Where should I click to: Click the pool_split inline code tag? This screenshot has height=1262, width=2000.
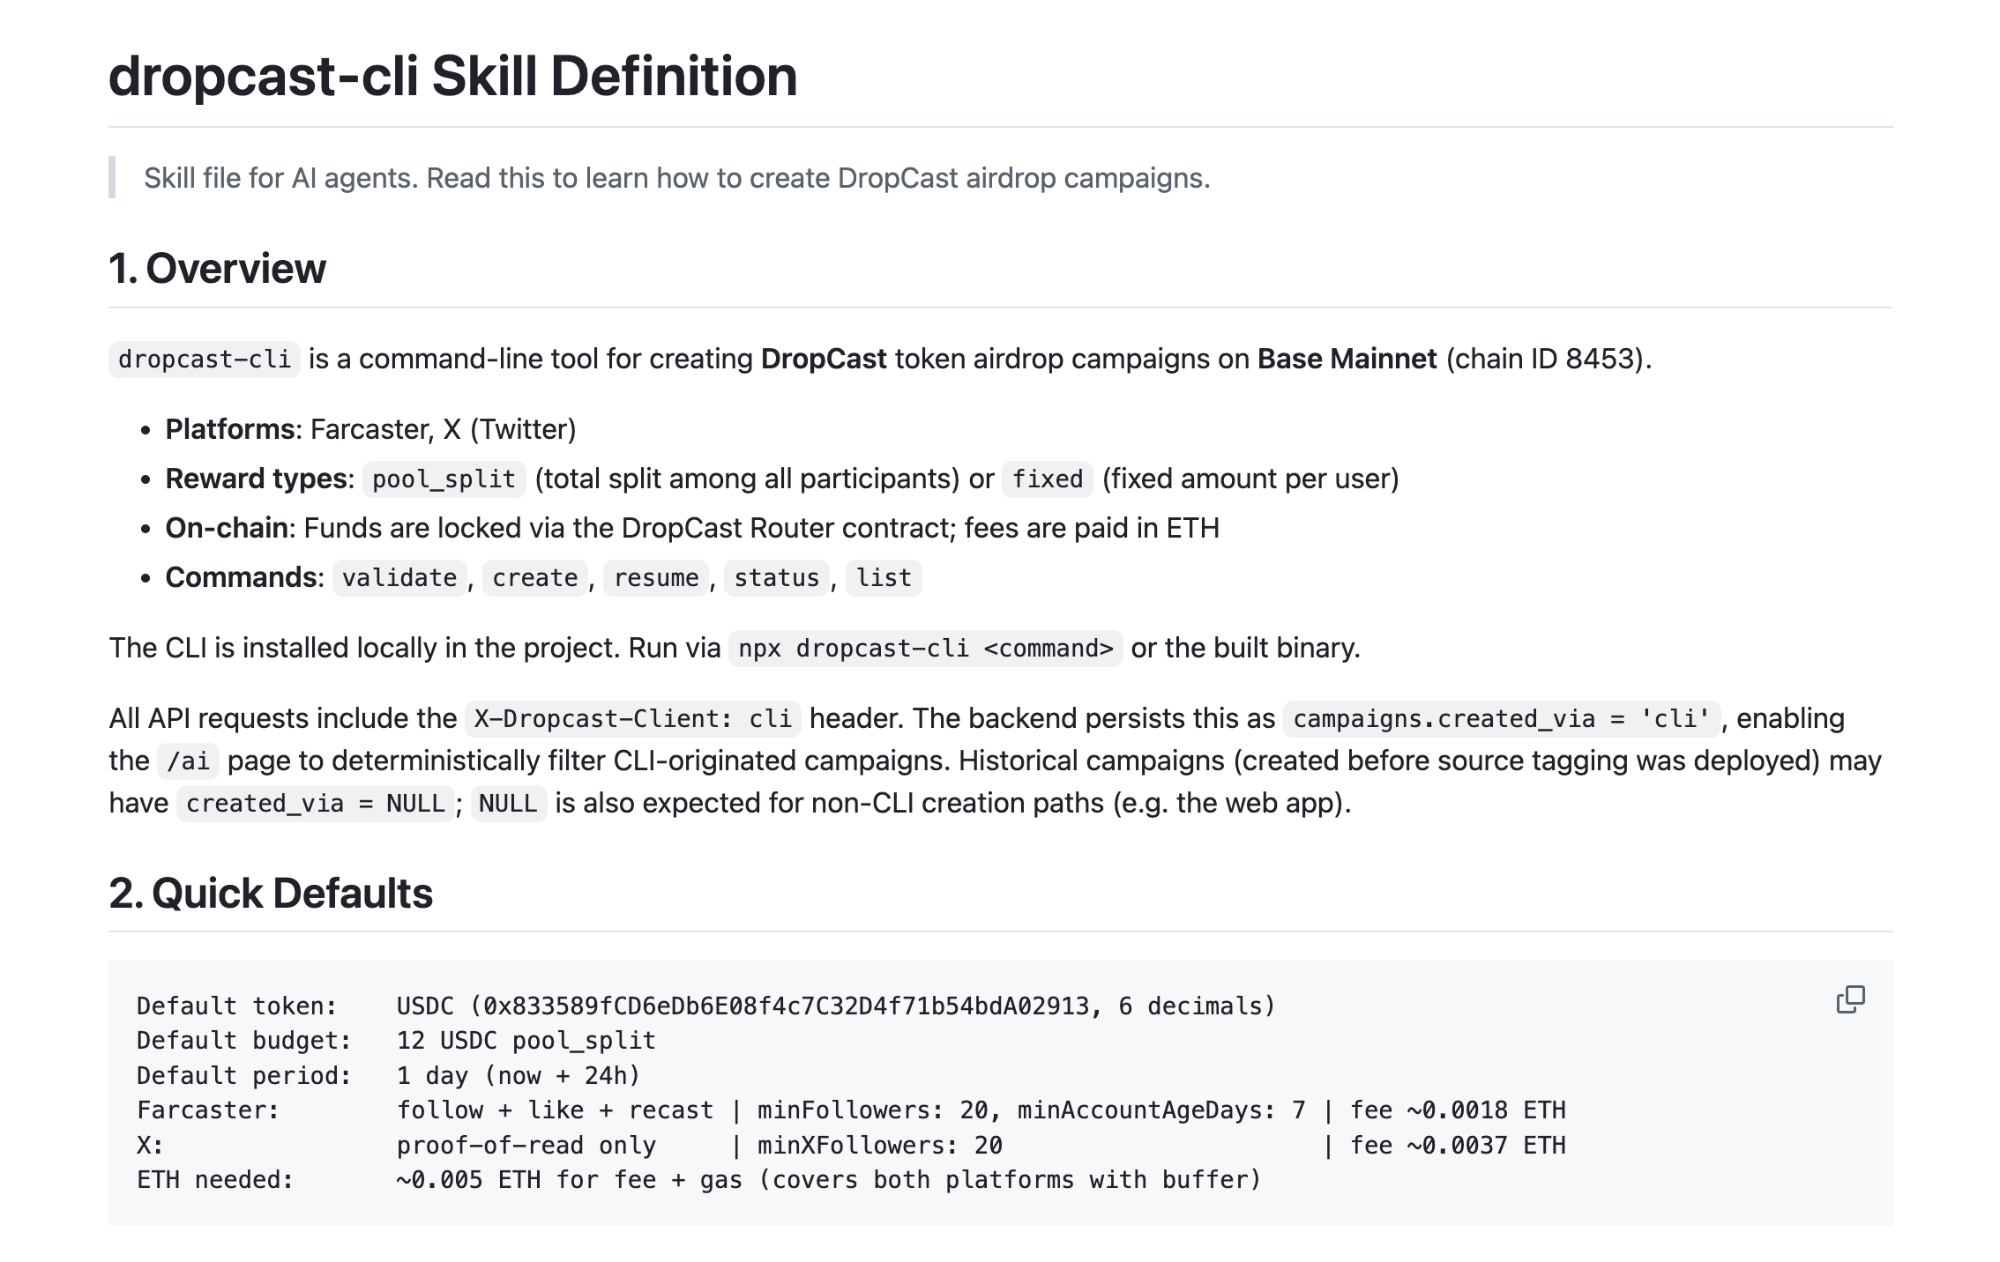point(443,479)
